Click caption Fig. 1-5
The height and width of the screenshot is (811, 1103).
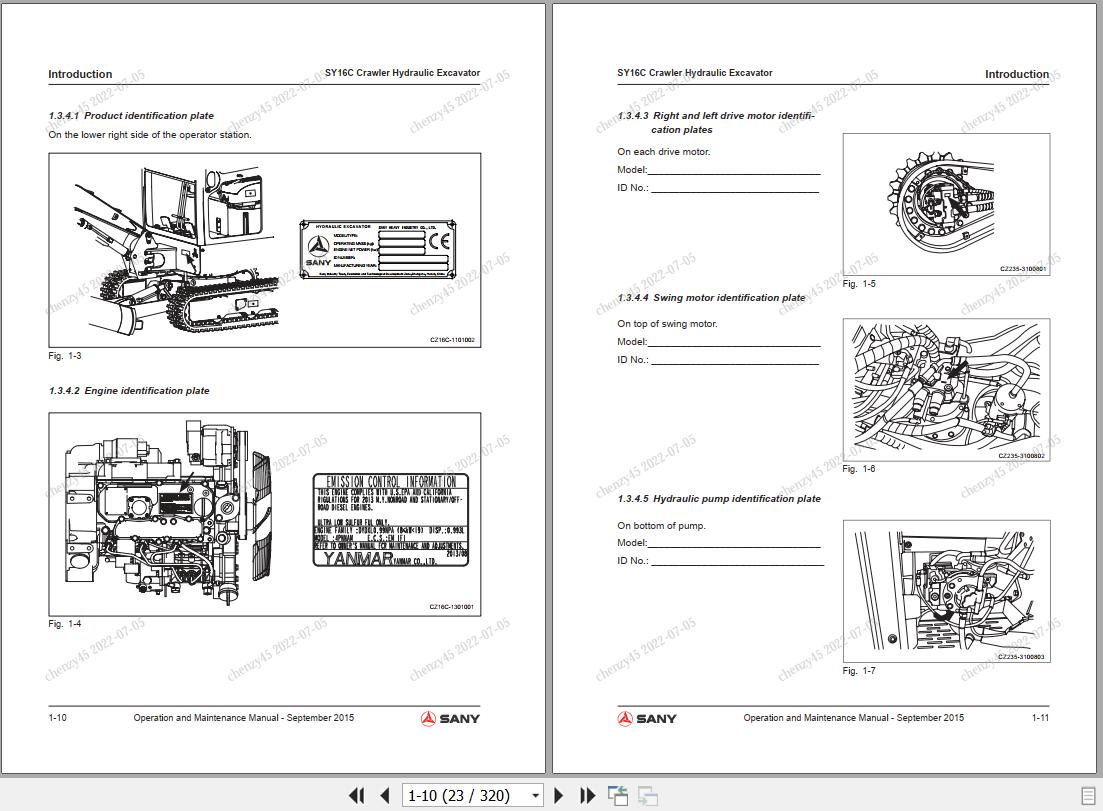tap(859, 283)
